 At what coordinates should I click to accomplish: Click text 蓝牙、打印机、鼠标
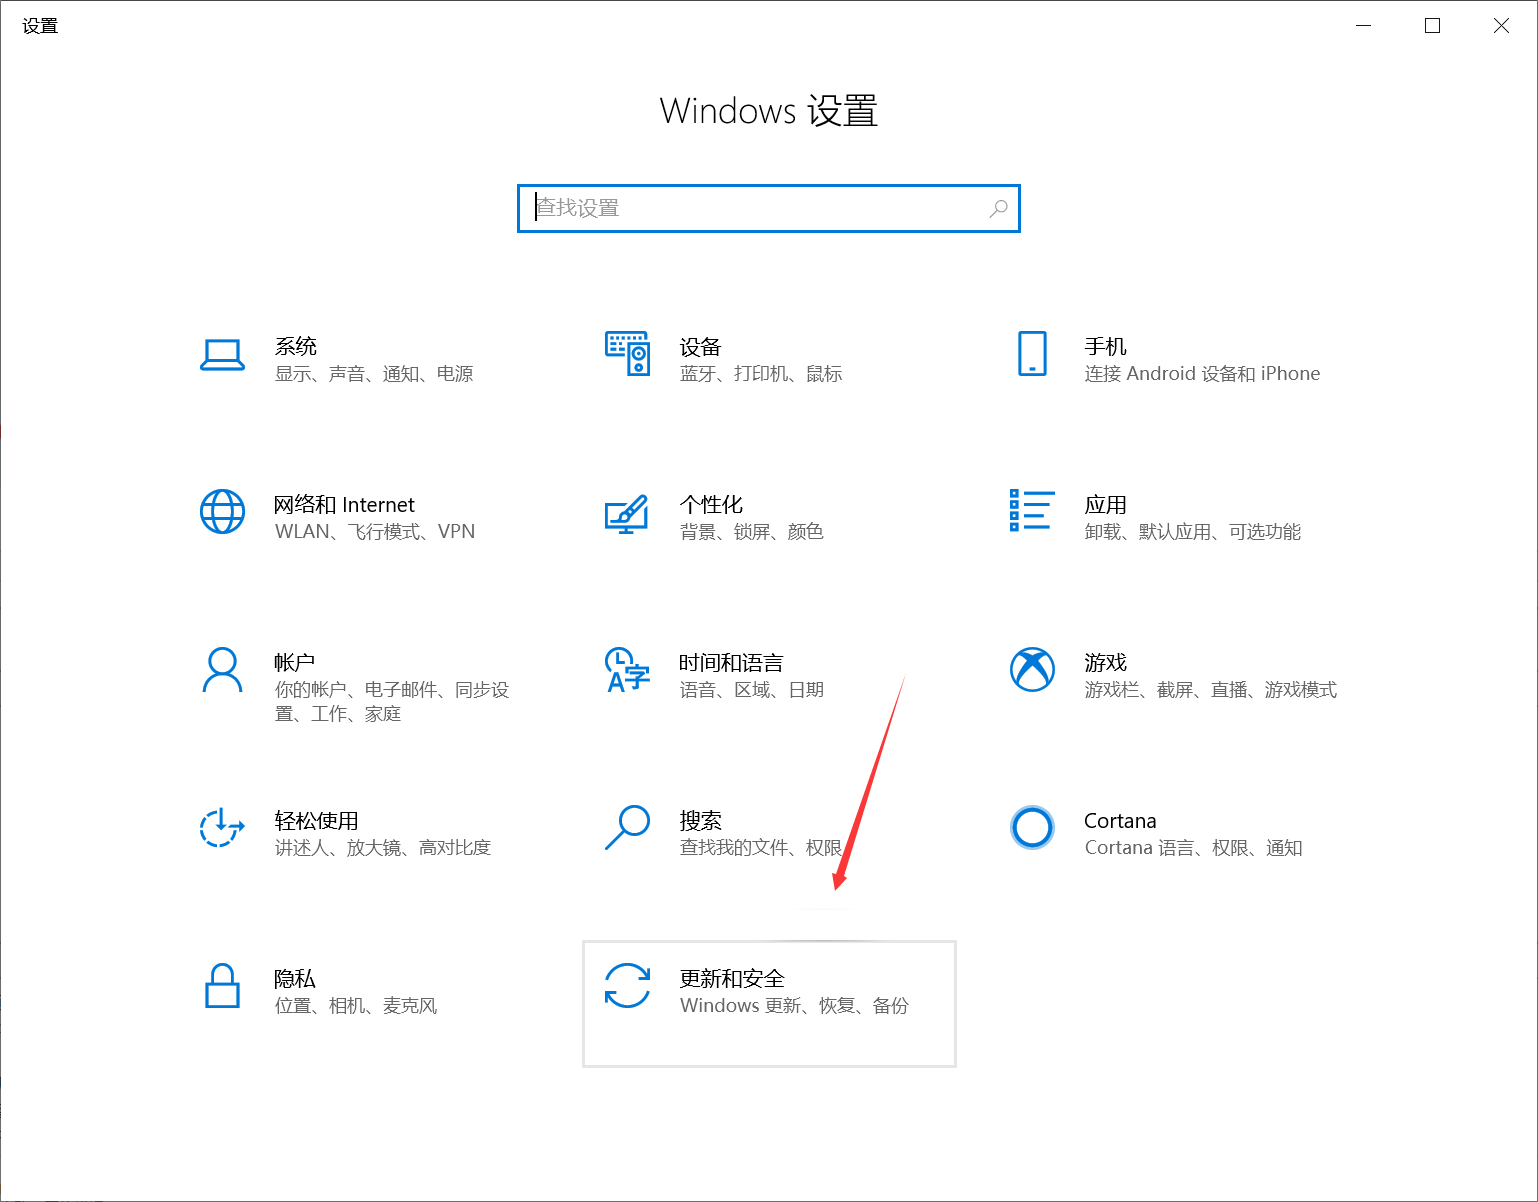click(761, 374)
